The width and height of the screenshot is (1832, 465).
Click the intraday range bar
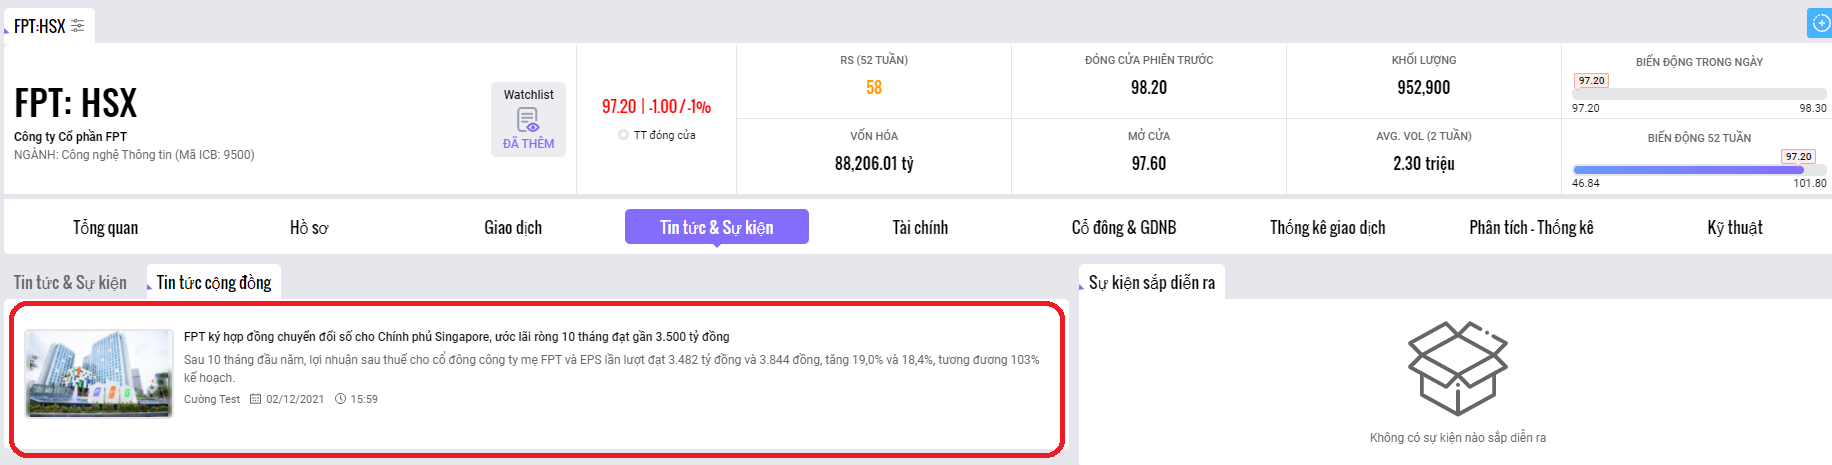[x=1698, y=94]
